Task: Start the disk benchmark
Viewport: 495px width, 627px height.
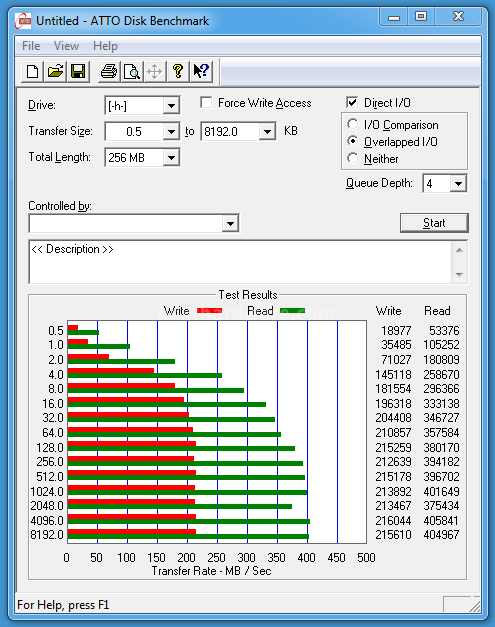Action: 434,223
